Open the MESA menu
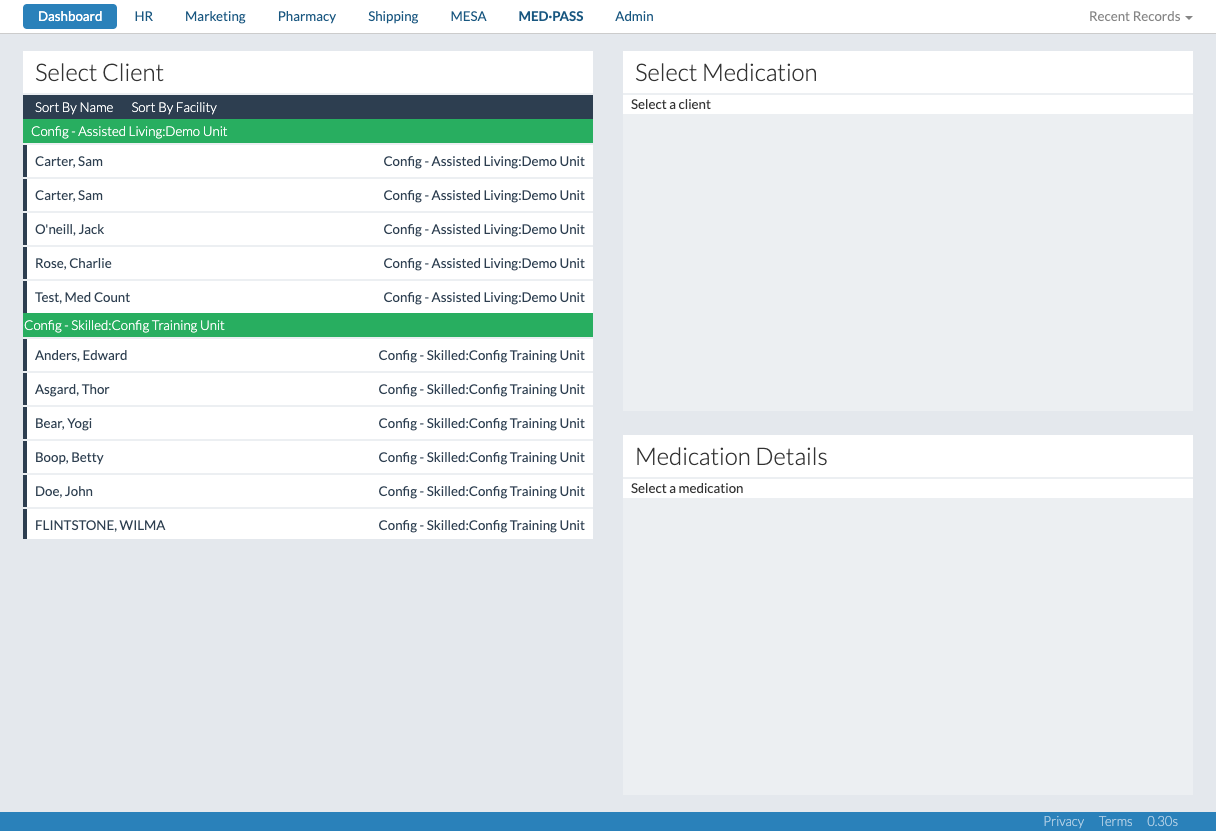Screen dimensions: 1216x831 [468, 17]
